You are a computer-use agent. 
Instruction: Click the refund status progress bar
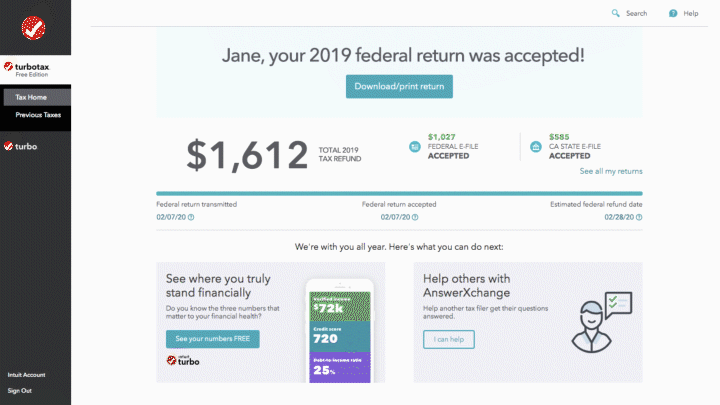coord(399,194)
